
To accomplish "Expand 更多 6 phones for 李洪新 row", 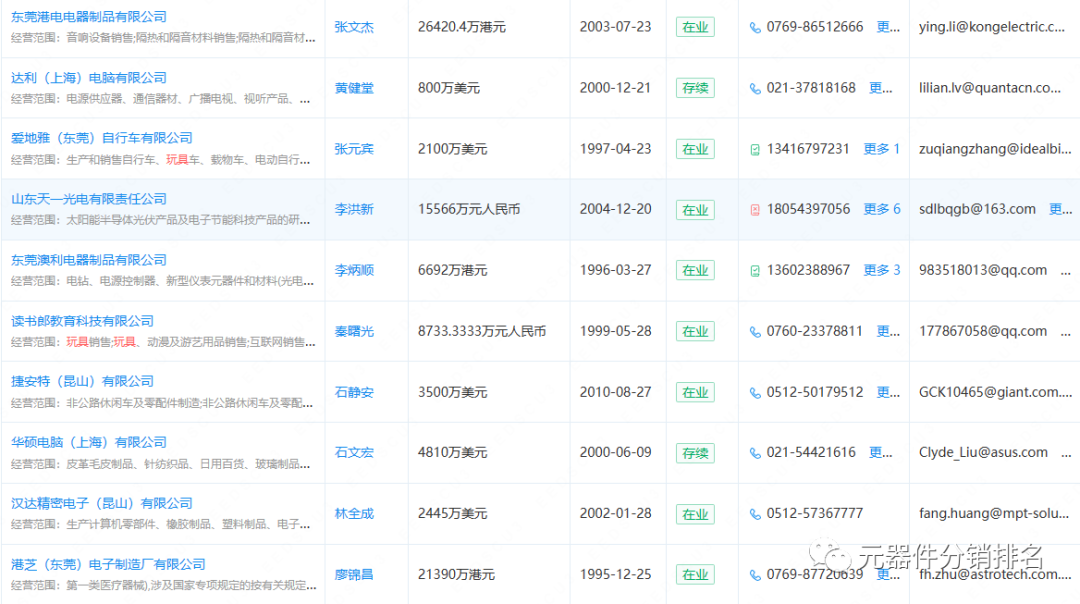I will pos(882,209).
